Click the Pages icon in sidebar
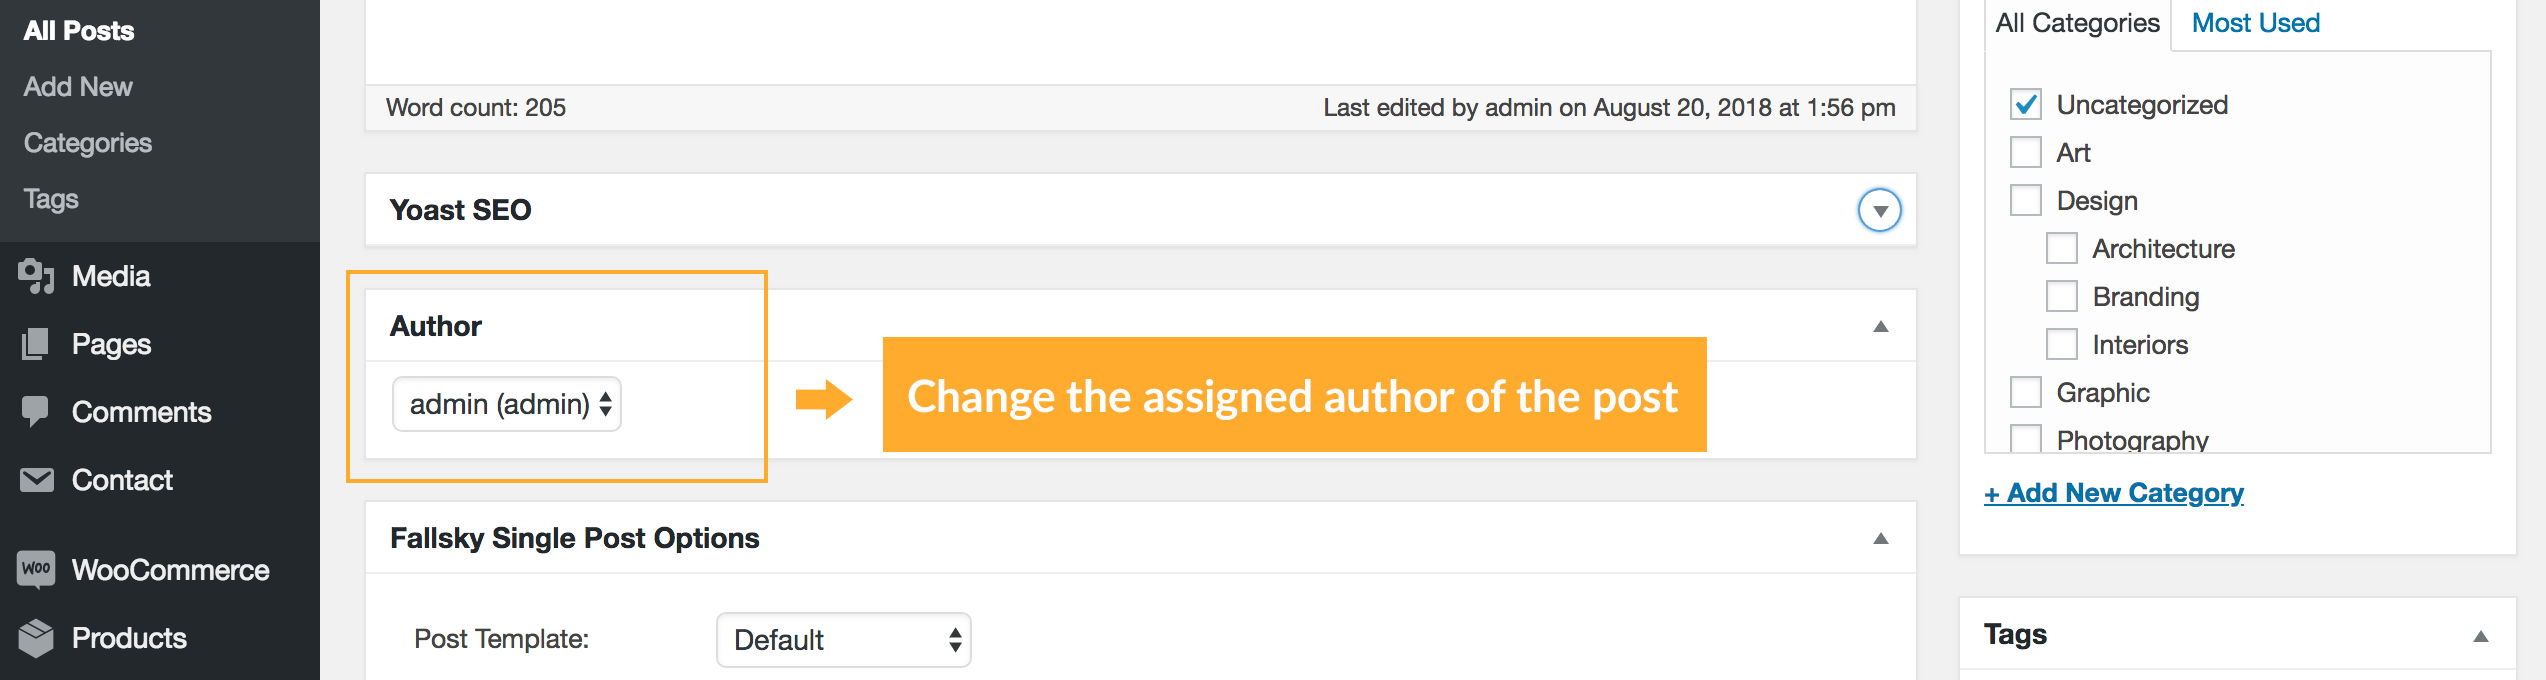The image size is (2546, 680). click(36, 344)
